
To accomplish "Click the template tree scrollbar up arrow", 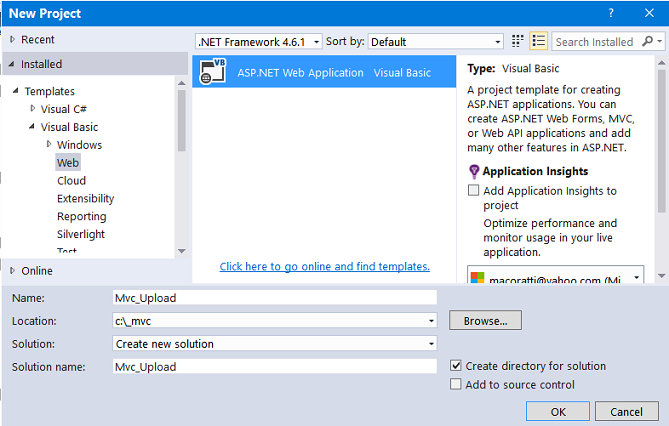I will (182, 83).
